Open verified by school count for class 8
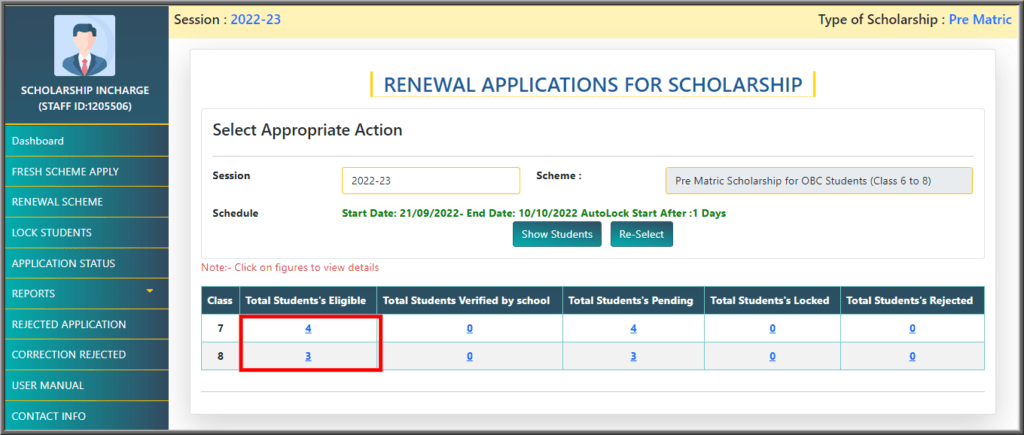Image resolution: width=1024 pixels, height=435 pixels. [x=470, y=356]
